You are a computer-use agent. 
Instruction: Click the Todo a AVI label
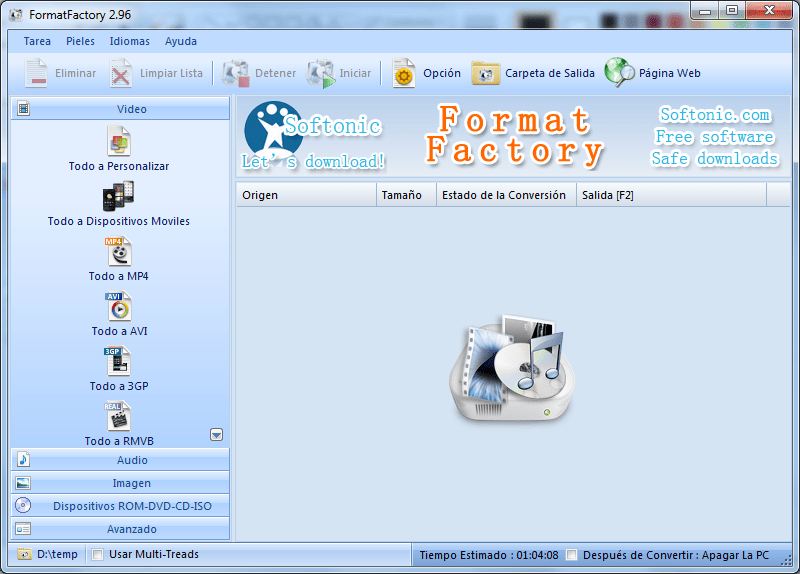(x=119, y=331)
